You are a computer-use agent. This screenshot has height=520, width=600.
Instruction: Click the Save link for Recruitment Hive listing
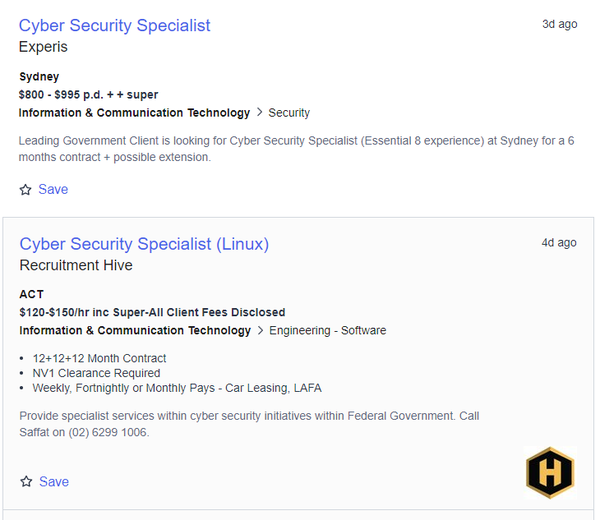pos(54,482)
